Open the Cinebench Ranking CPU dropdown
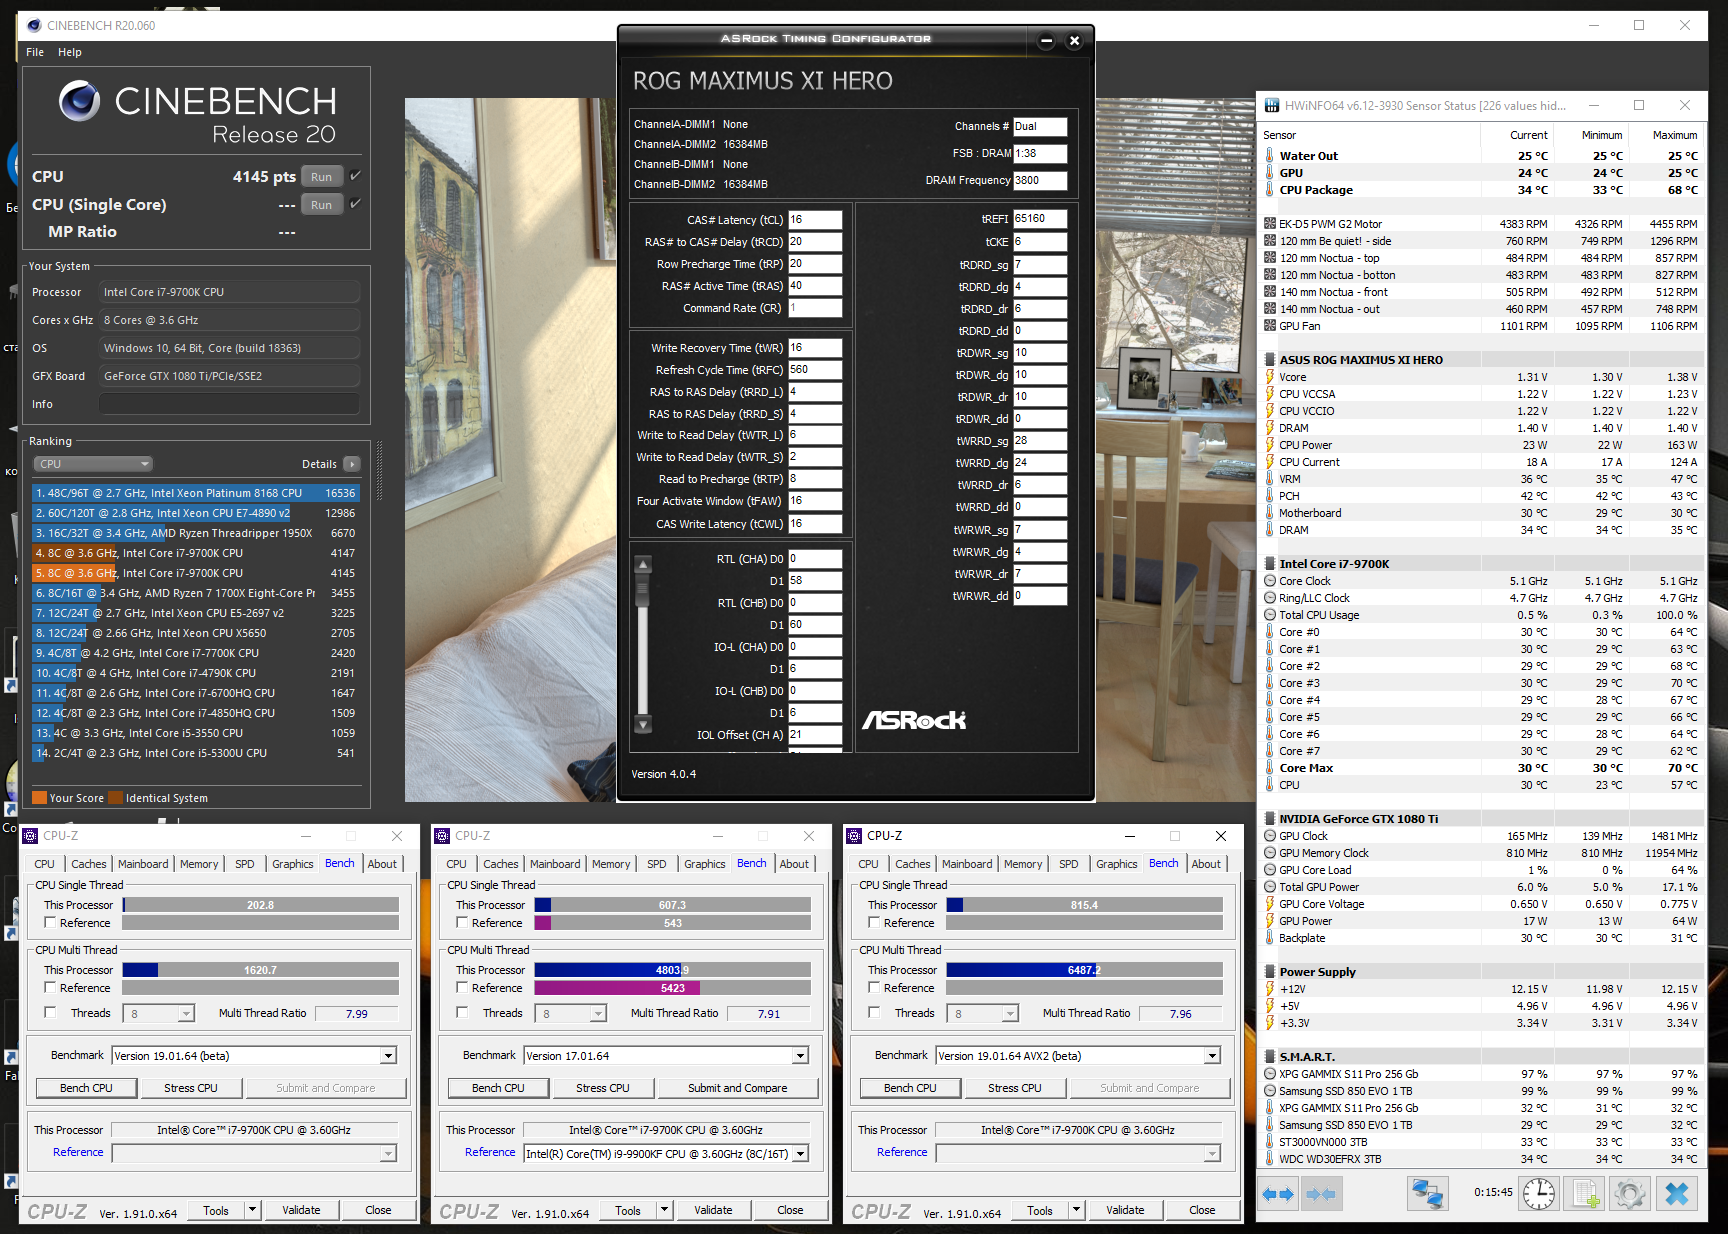This screenshot has width=1728, height=1234. [x=94, y=464]
